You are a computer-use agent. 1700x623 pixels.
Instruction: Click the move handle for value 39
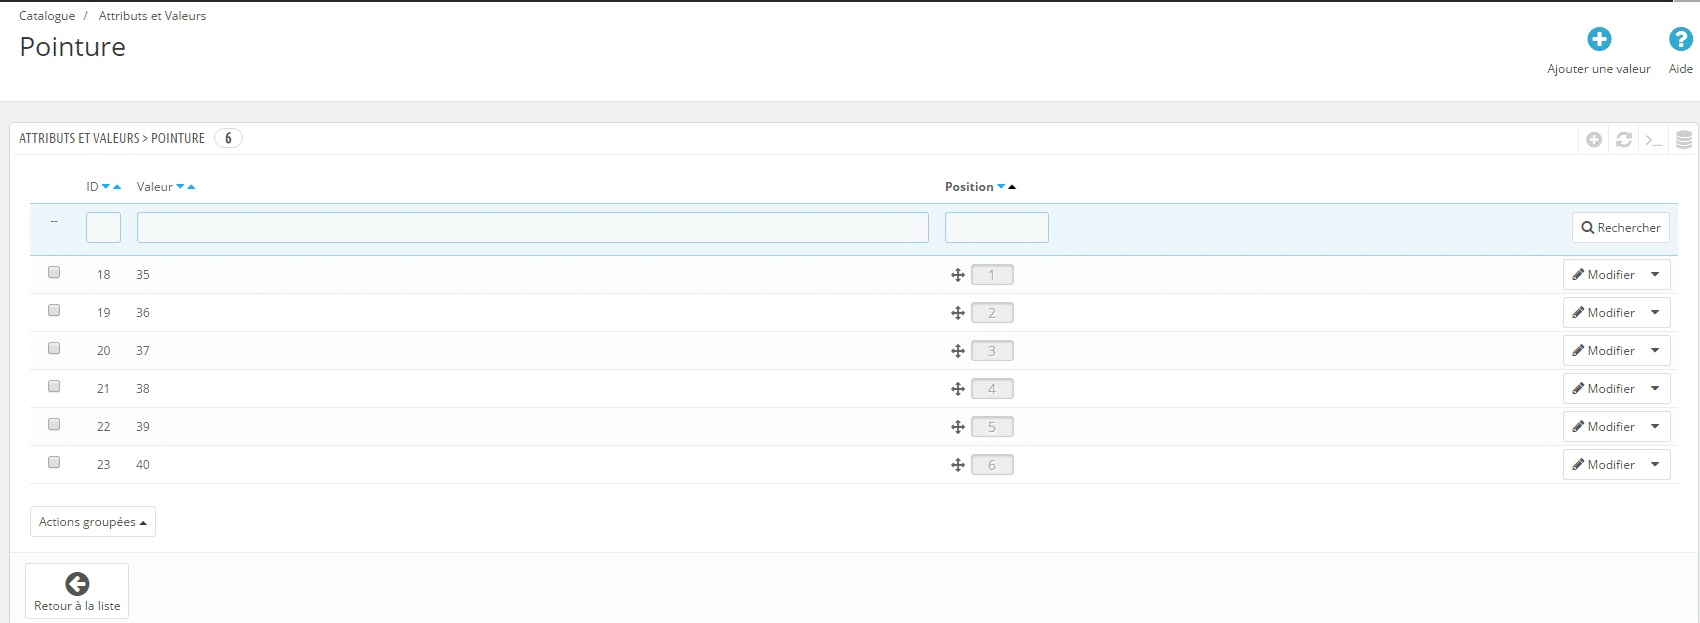pyautogui.click(x=958, y=427)
